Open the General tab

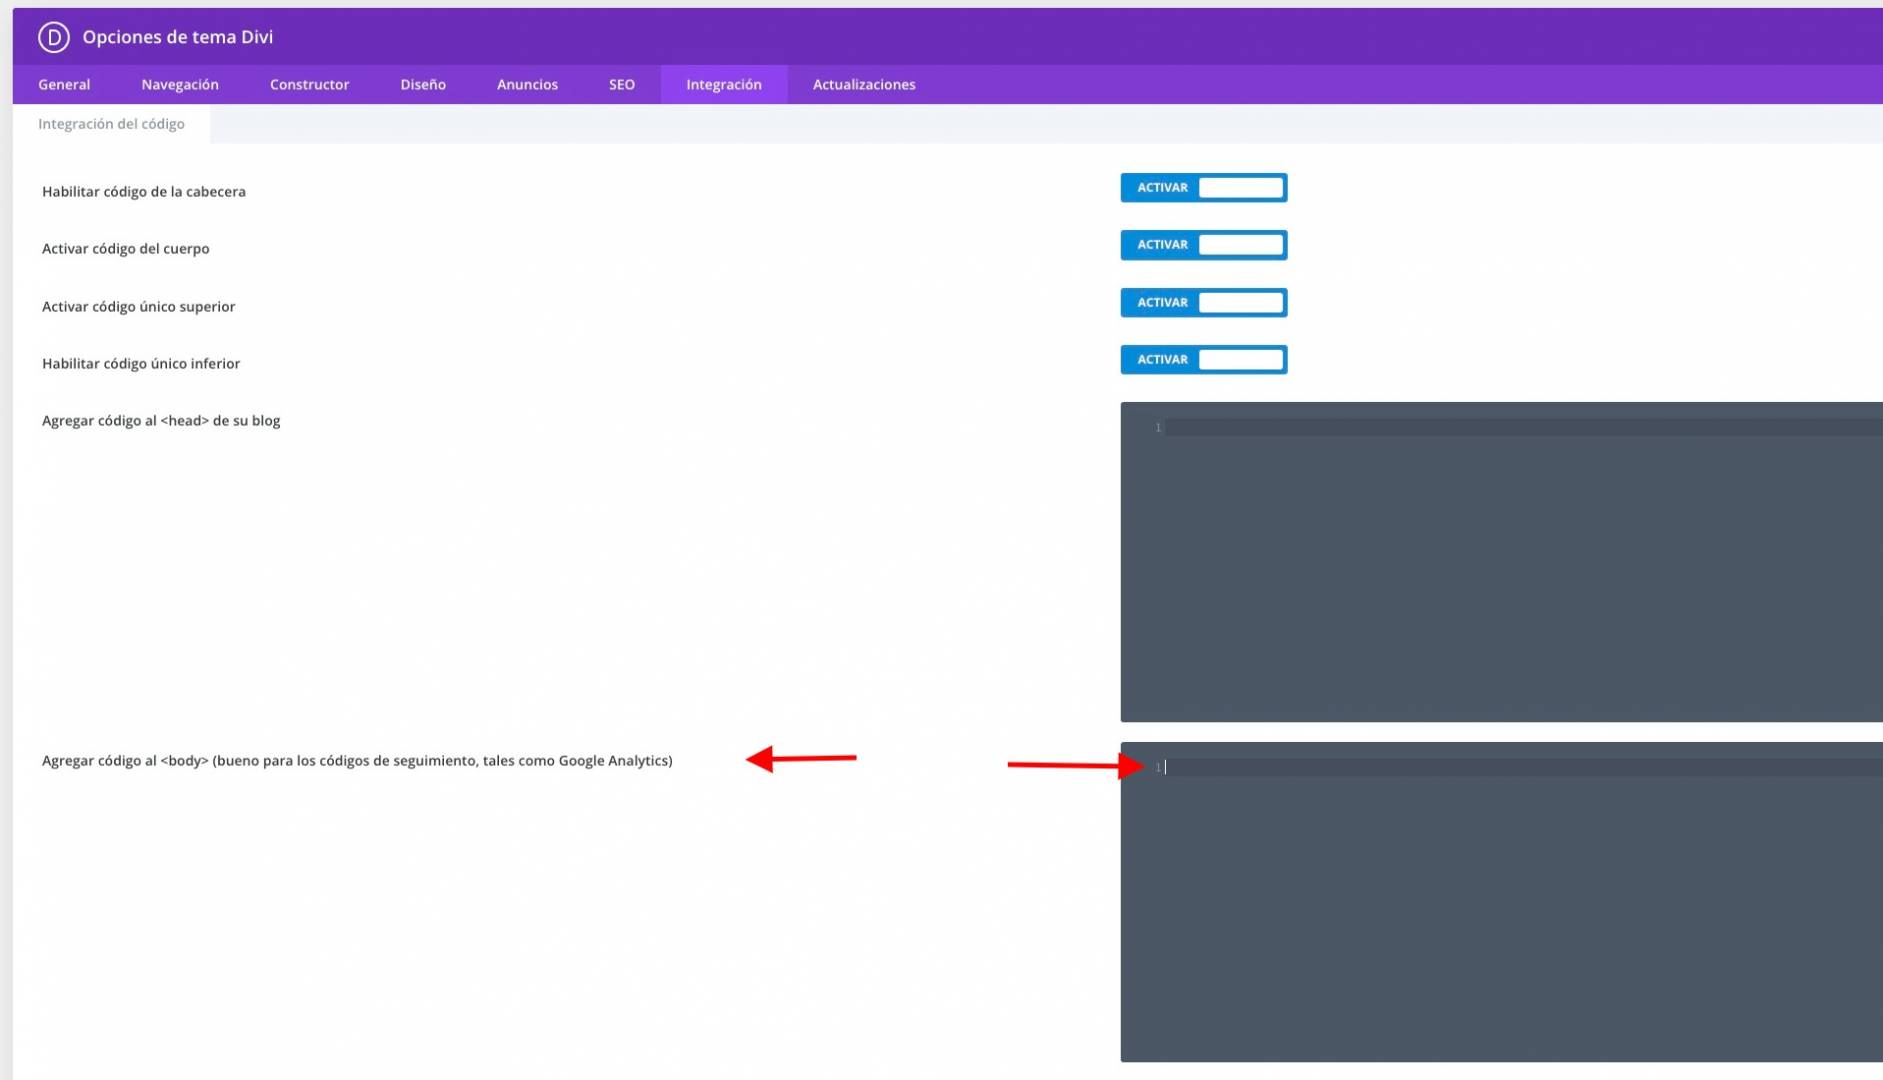click(64, 85)
